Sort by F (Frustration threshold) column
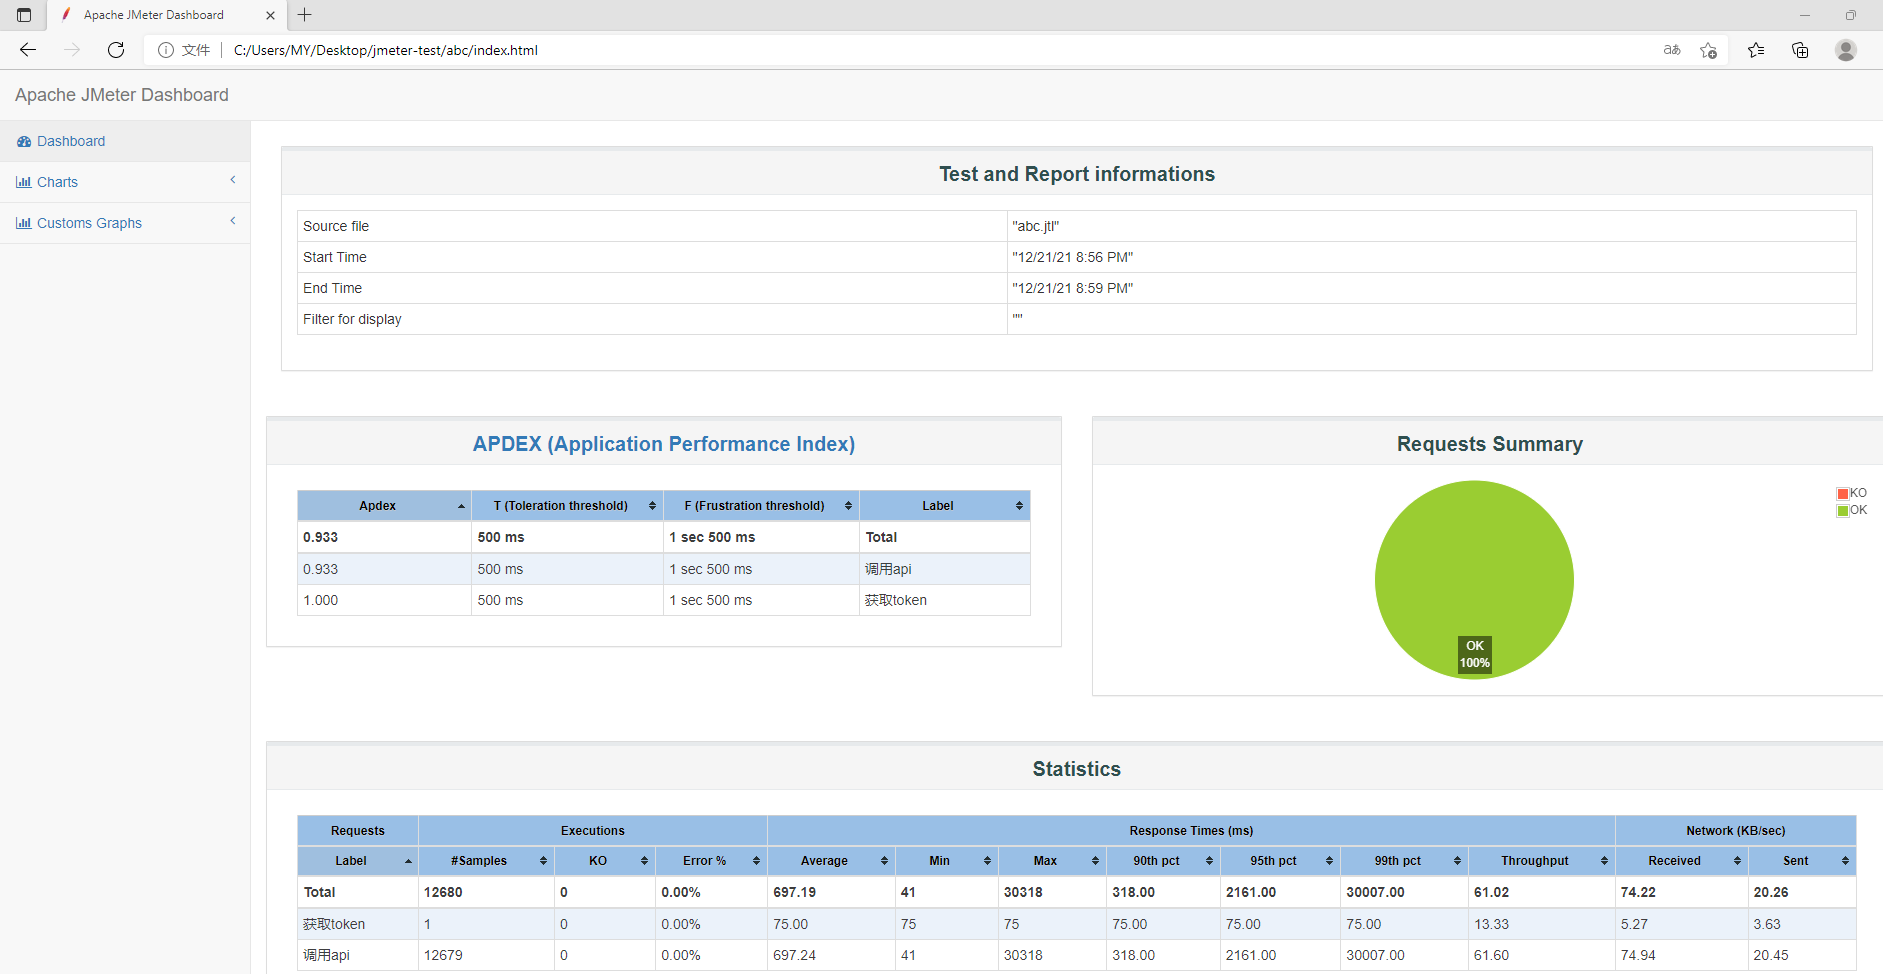This screenshot has width=1883, height=974. tap(761, 506)
